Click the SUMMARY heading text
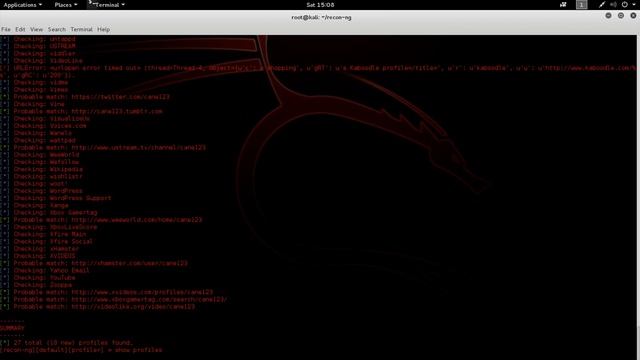 coord(12,328)
